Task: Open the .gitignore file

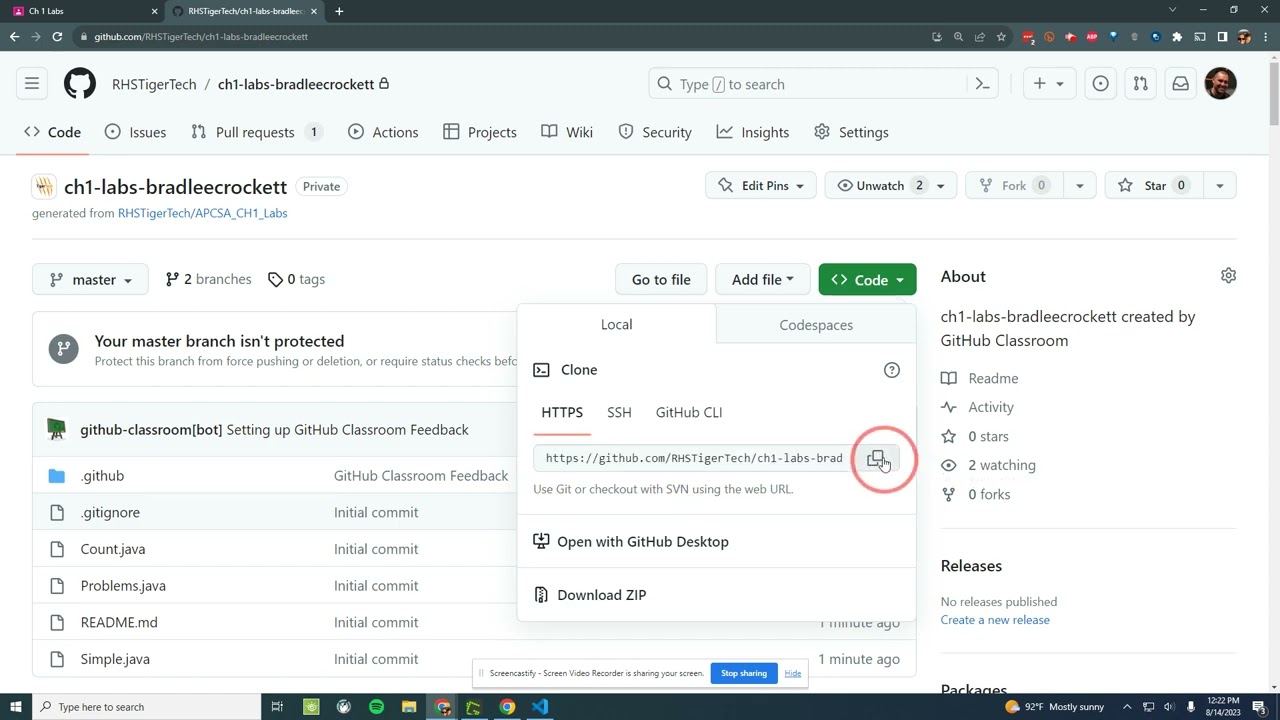Action: click(110, 512)
